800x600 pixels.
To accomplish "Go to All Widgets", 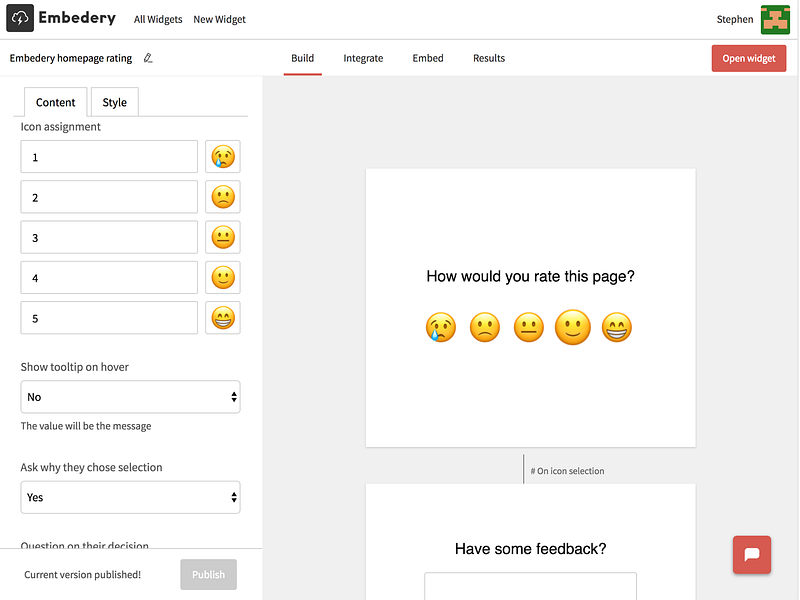I will (x=158, y=19).
